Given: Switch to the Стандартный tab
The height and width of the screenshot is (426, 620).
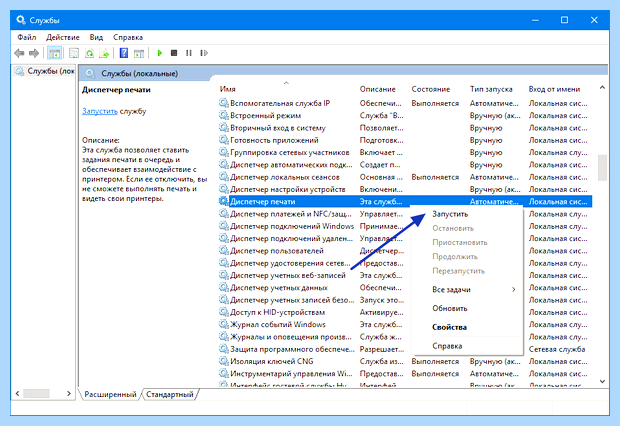Looking at the screenshot, I should (170, 394).
